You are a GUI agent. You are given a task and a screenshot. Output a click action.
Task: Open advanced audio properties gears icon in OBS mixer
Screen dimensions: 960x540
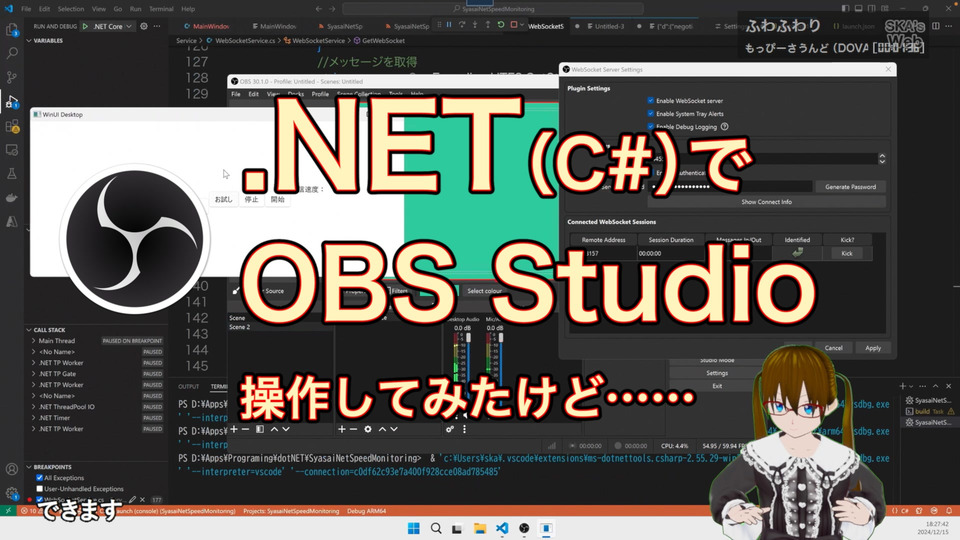point(450,429)
